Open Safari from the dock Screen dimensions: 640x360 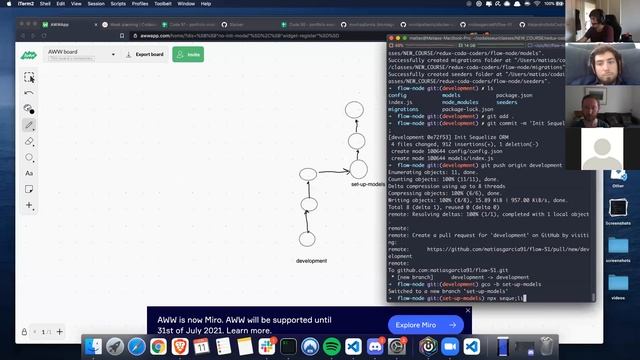point(137,347)
